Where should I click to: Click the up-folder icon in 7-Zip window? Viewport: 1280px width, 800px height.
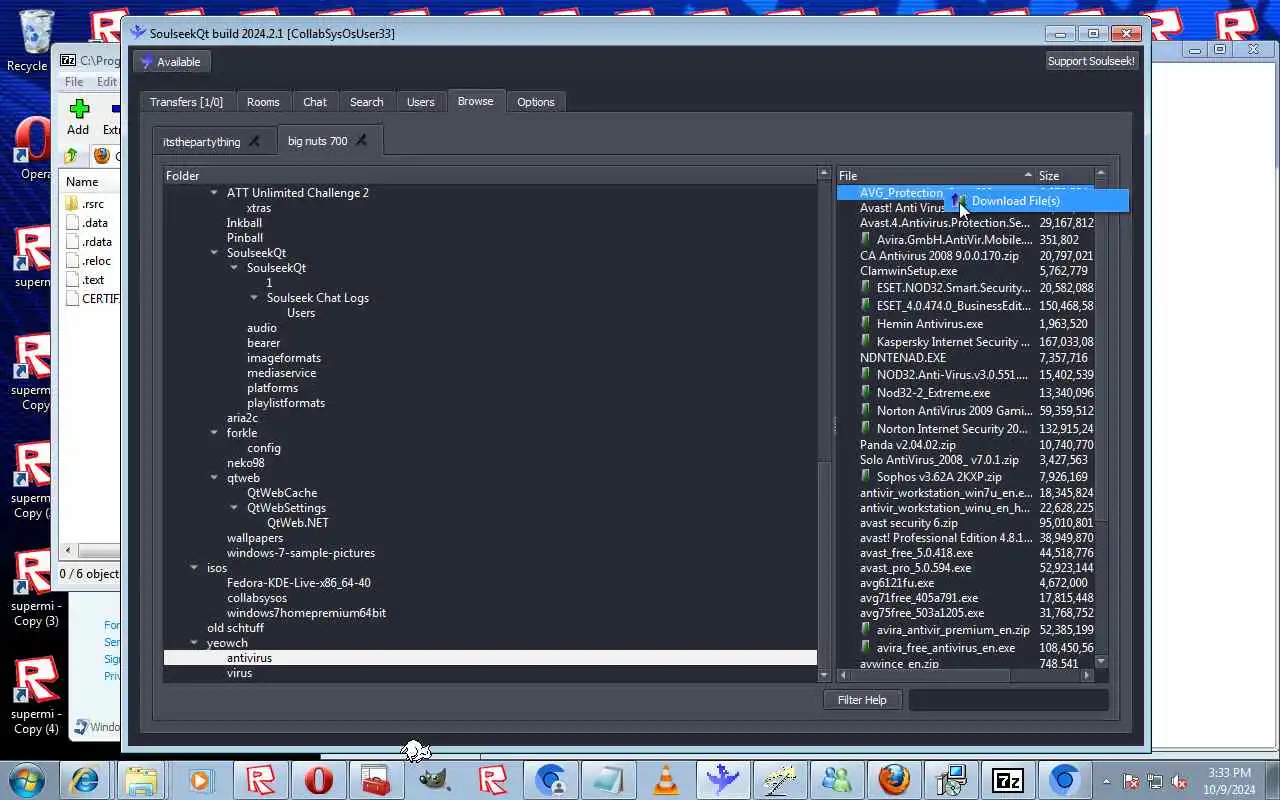[x=71, y=156]
